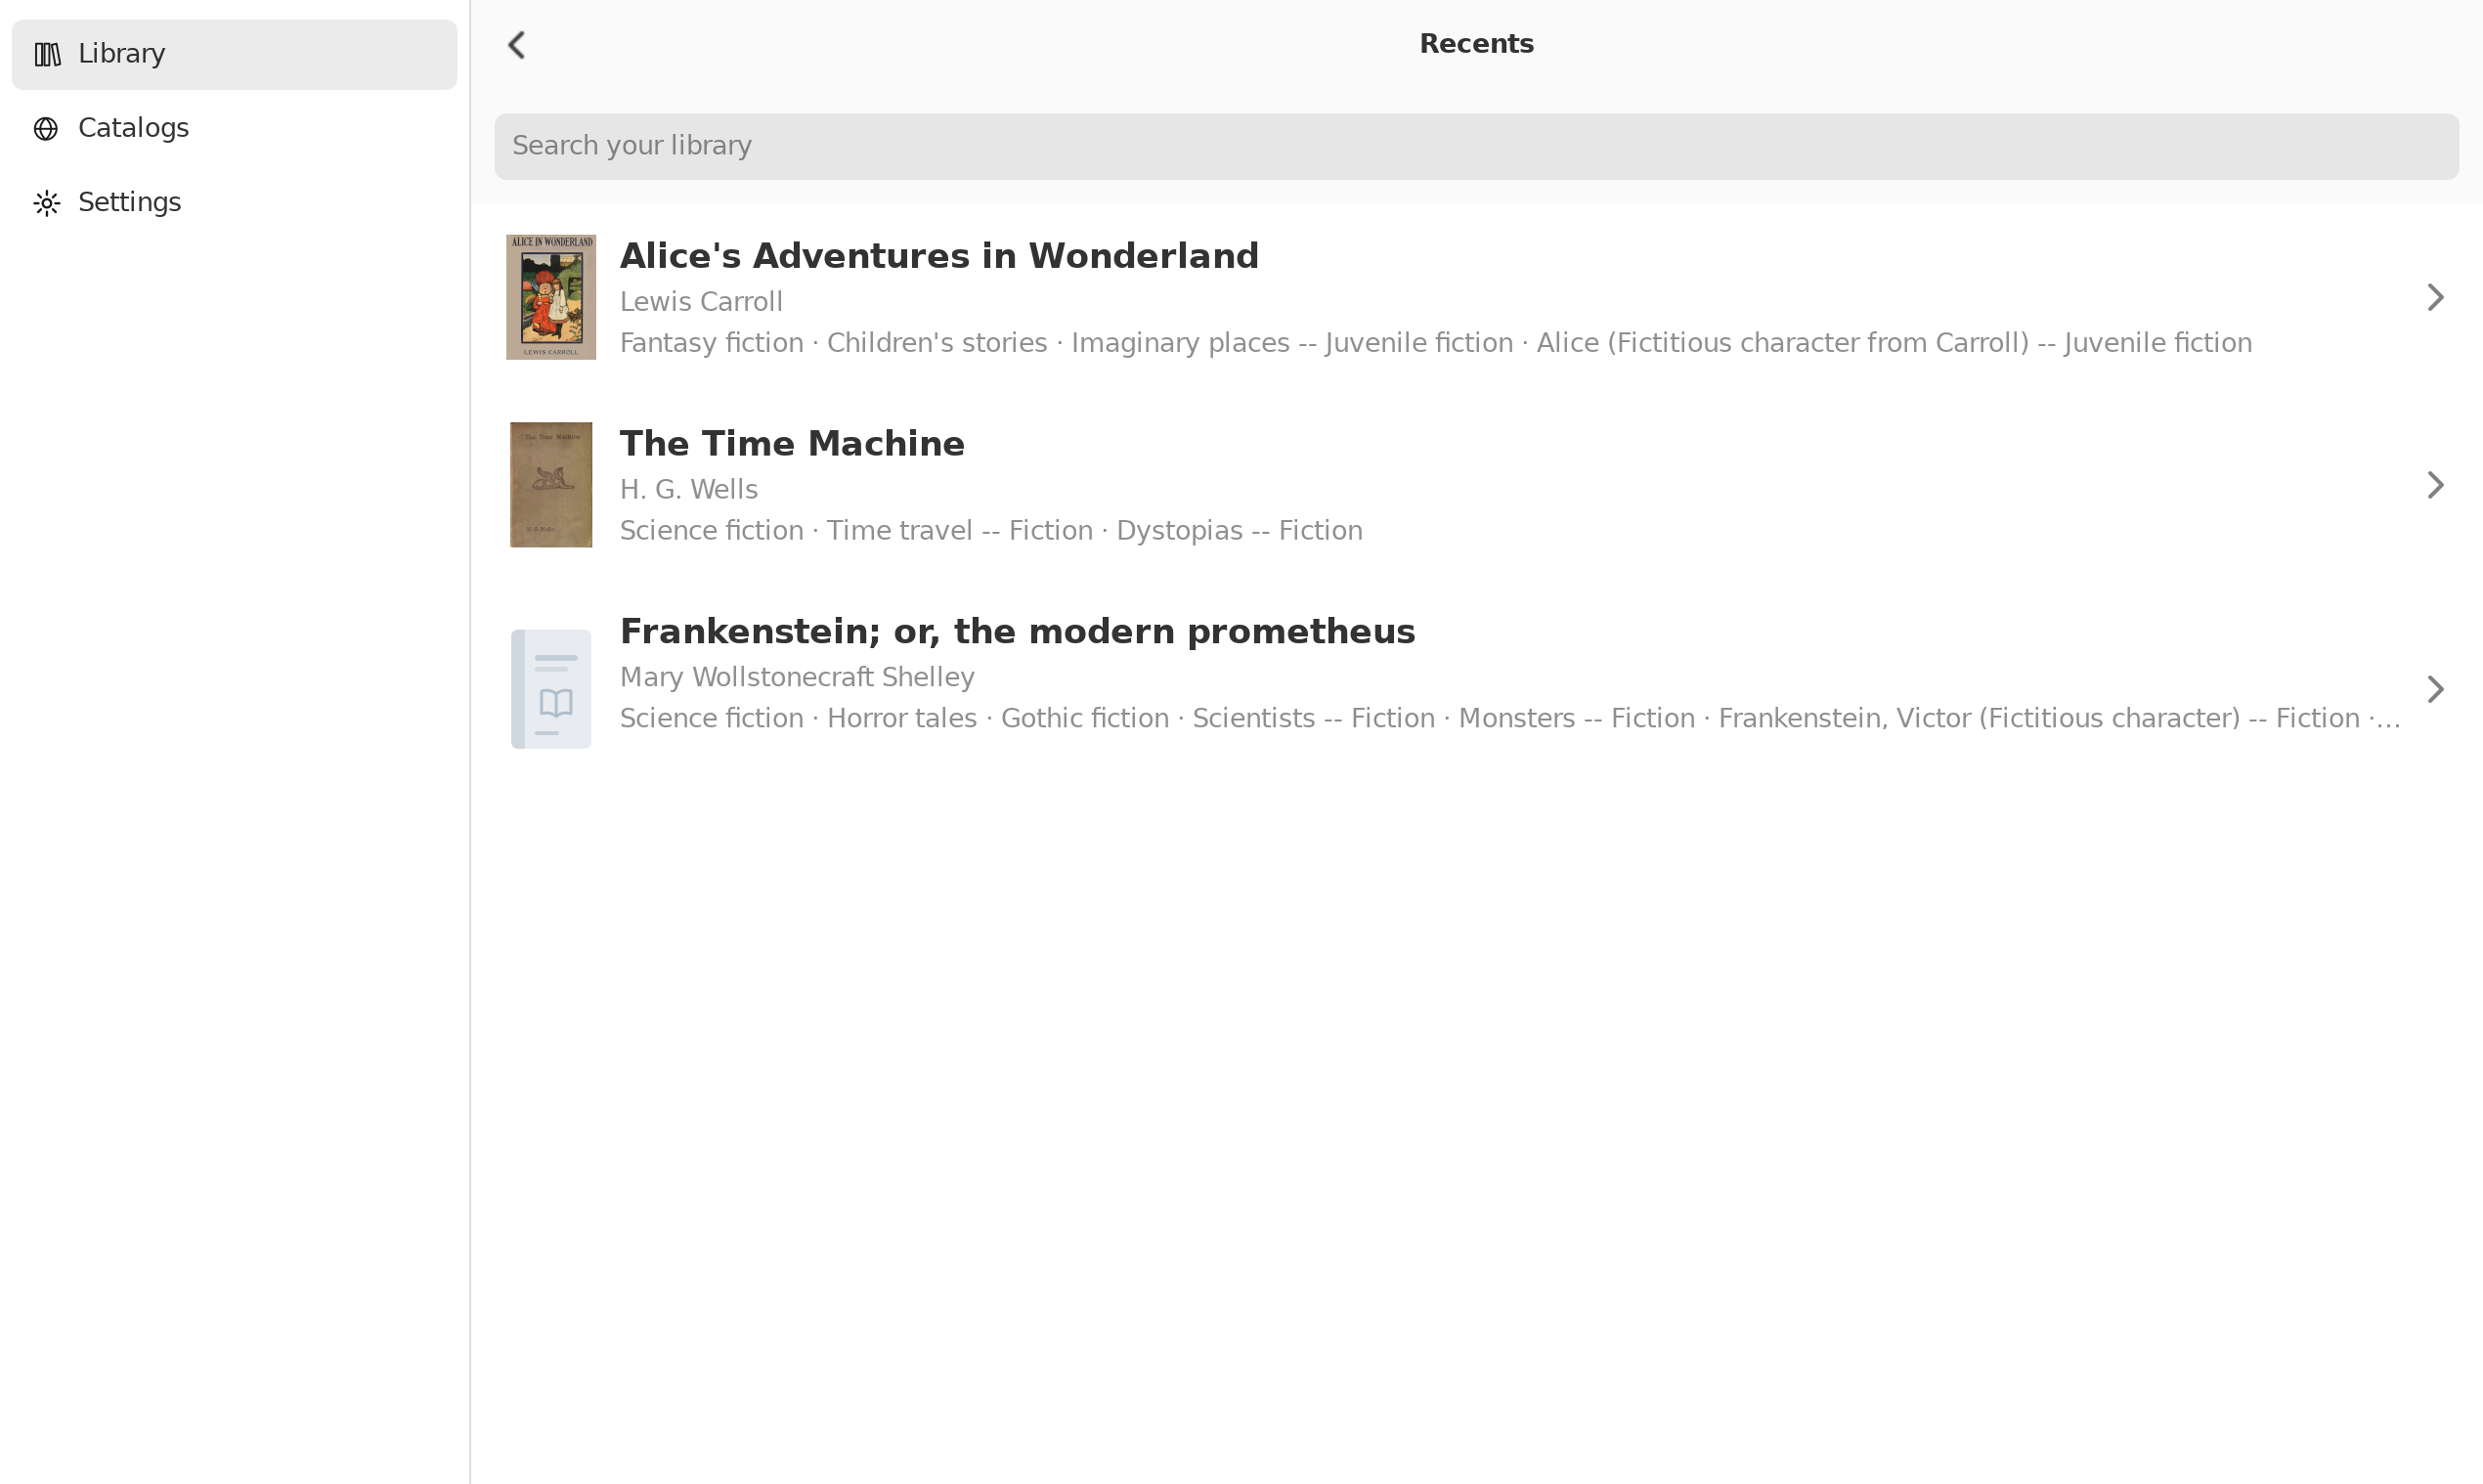Select title Frankenstein; or, the modern prometheus
Image resolution: width=2483 pixels, height=1484 pixels.
point(1017,632)
